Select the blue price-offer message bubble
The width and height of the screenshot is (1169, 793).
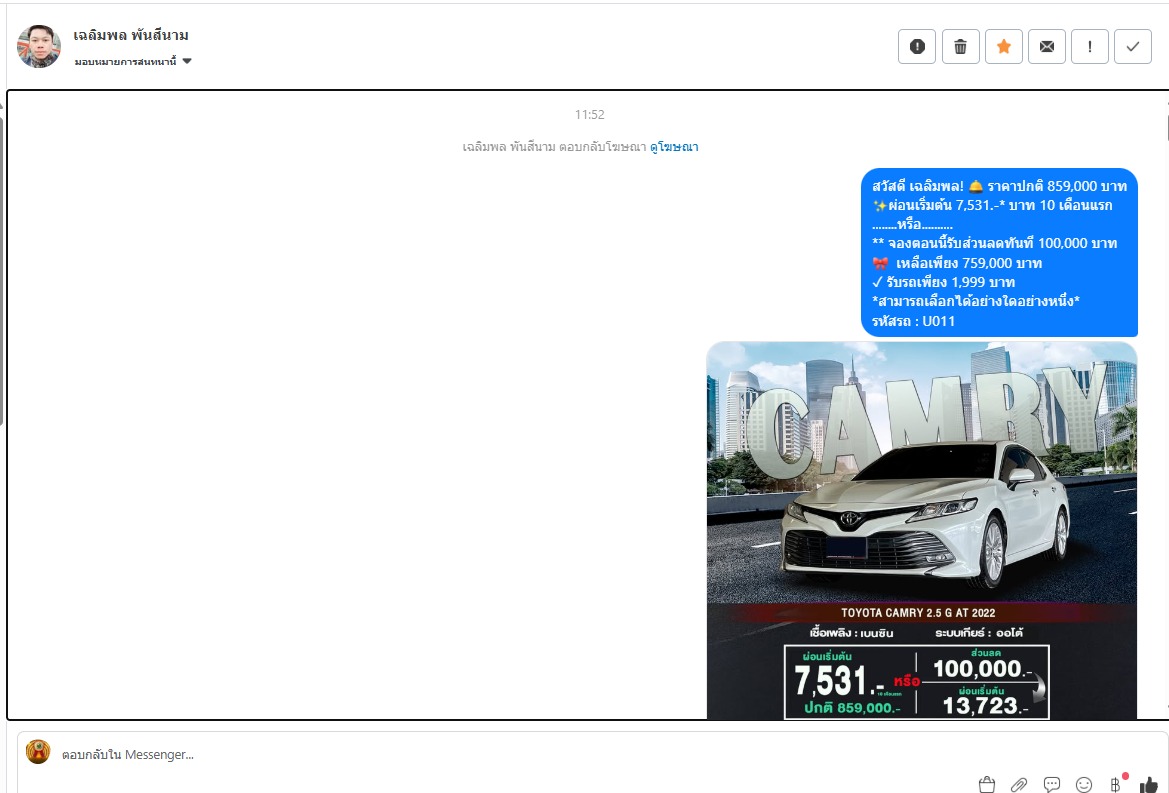coord(999,253)
